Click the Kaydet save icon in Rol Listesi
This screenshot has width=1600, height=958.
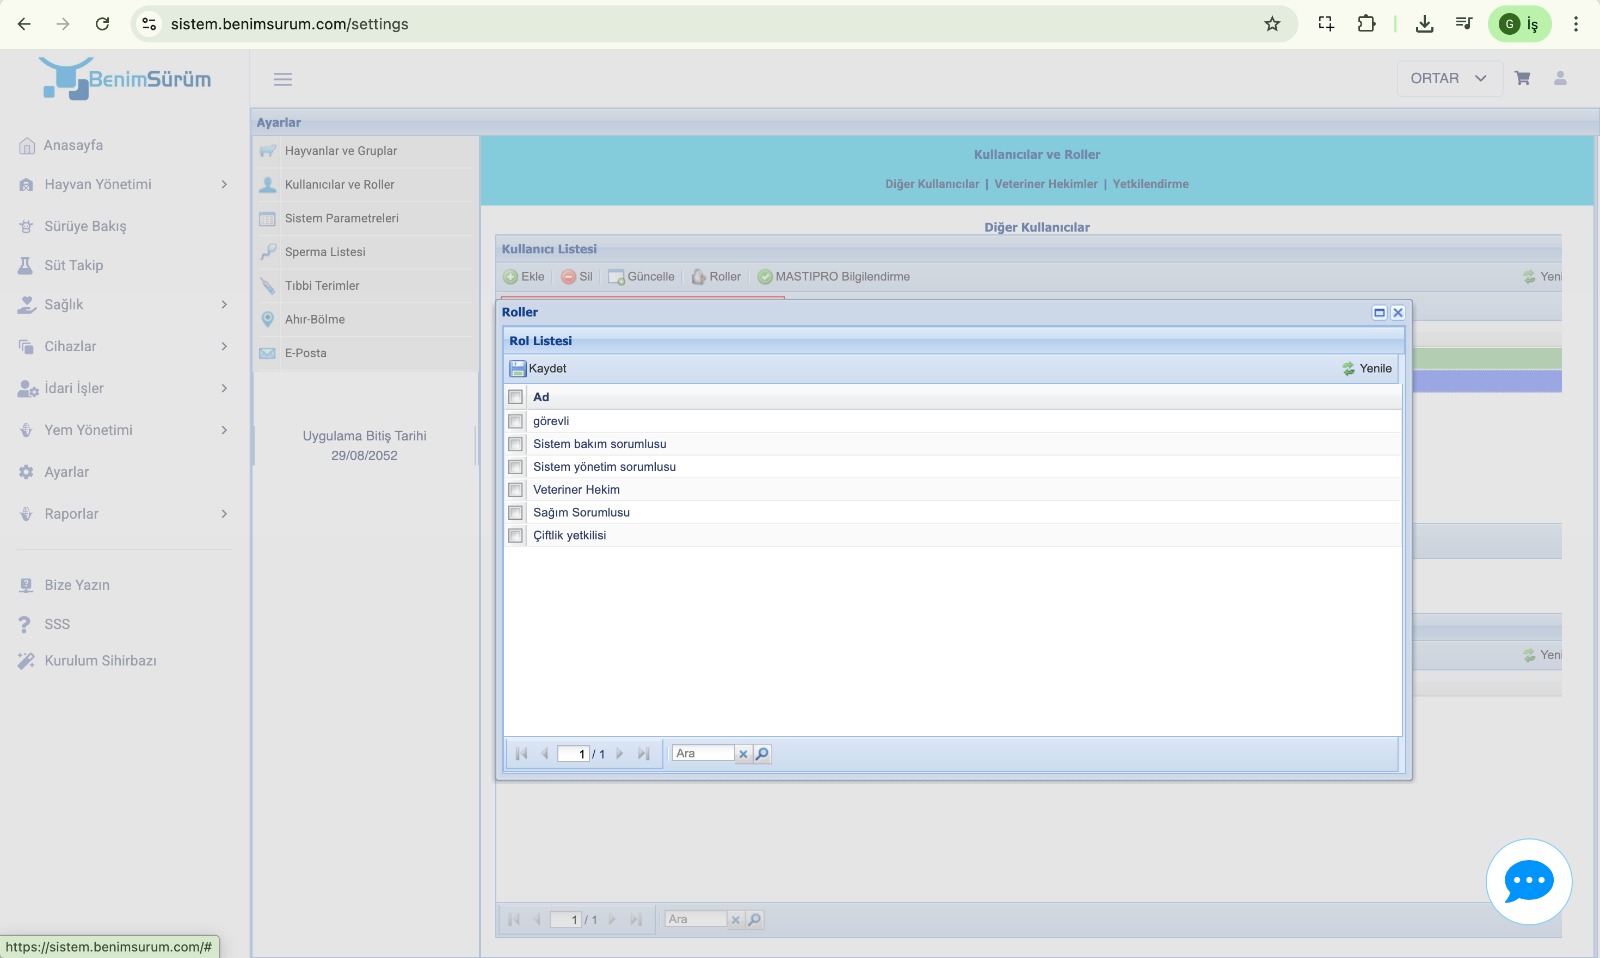point(518,369)
